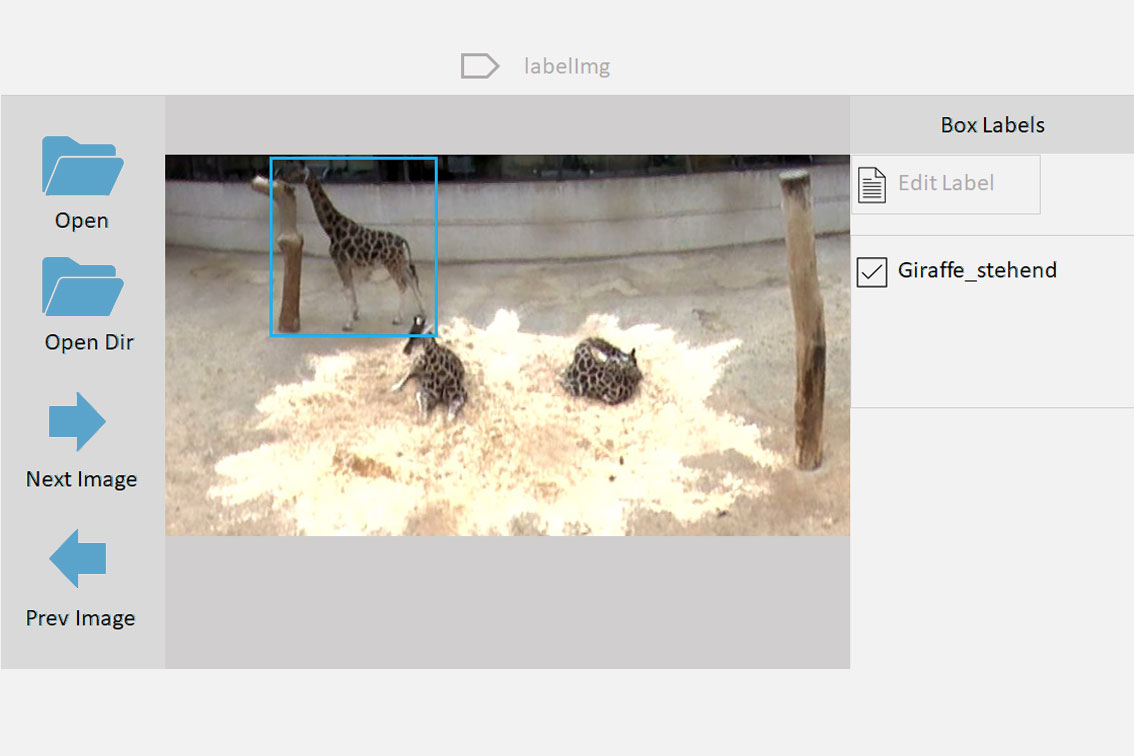Click the "Prev Image" text label

(80, 618)
